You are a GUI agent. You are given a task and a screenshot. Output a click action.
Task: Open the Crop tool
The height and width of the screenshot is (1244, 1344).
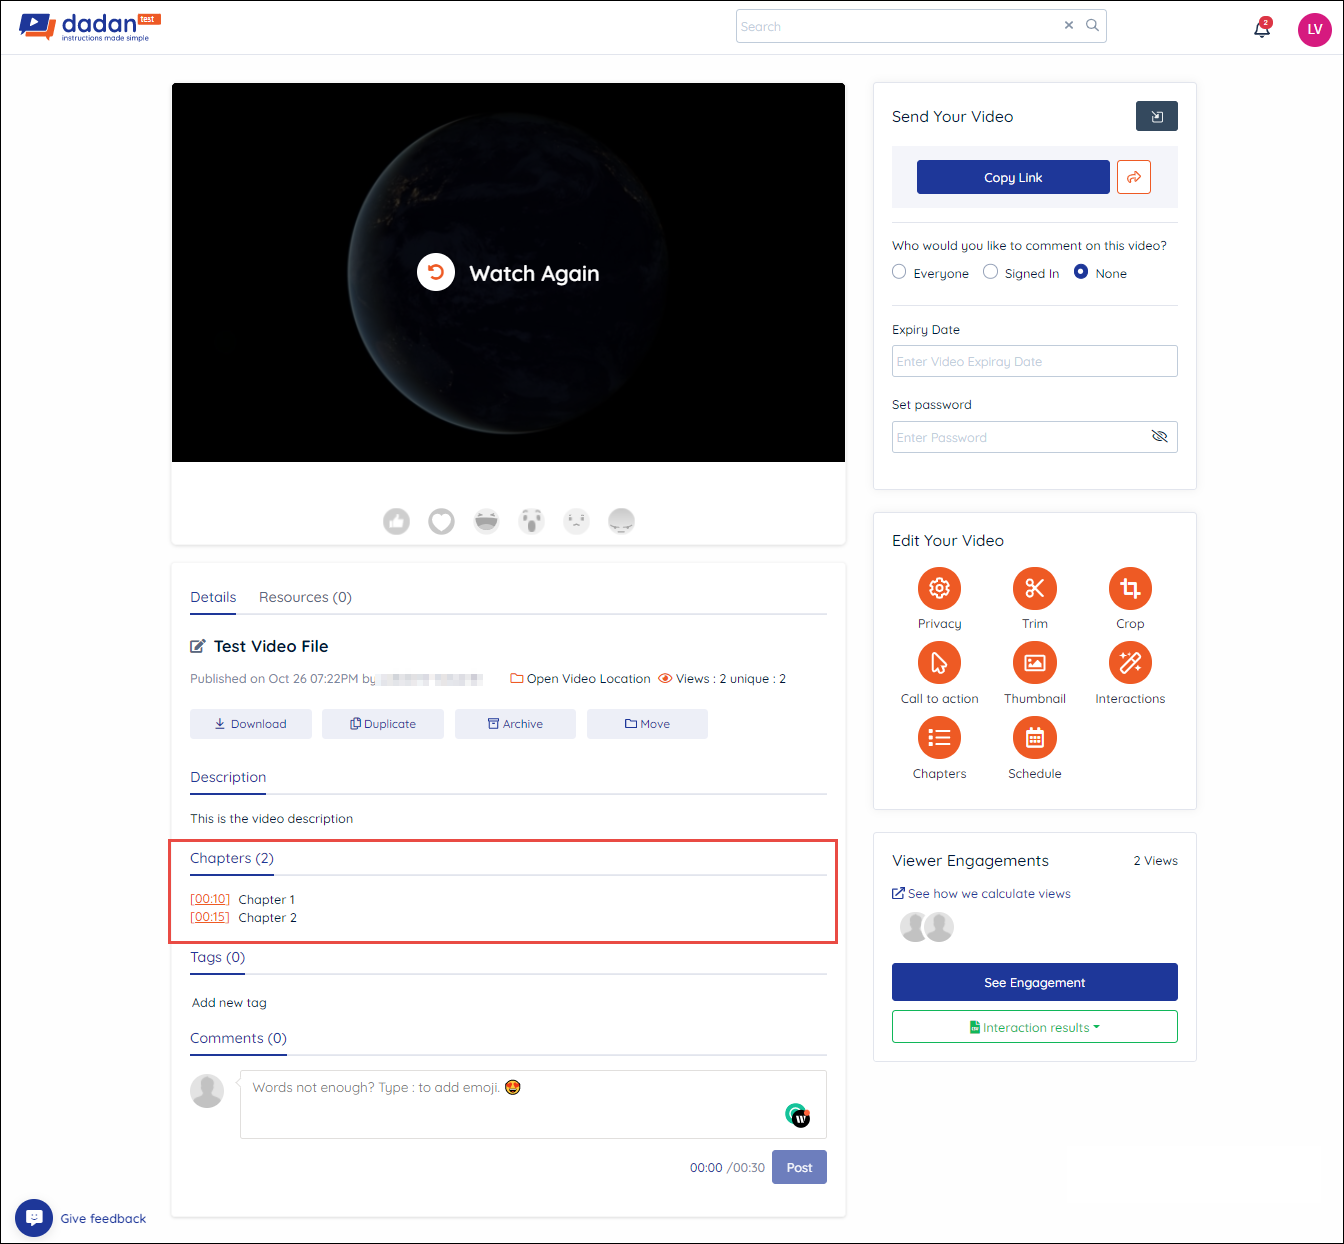pyautogui.click(x=1130, y=588)
